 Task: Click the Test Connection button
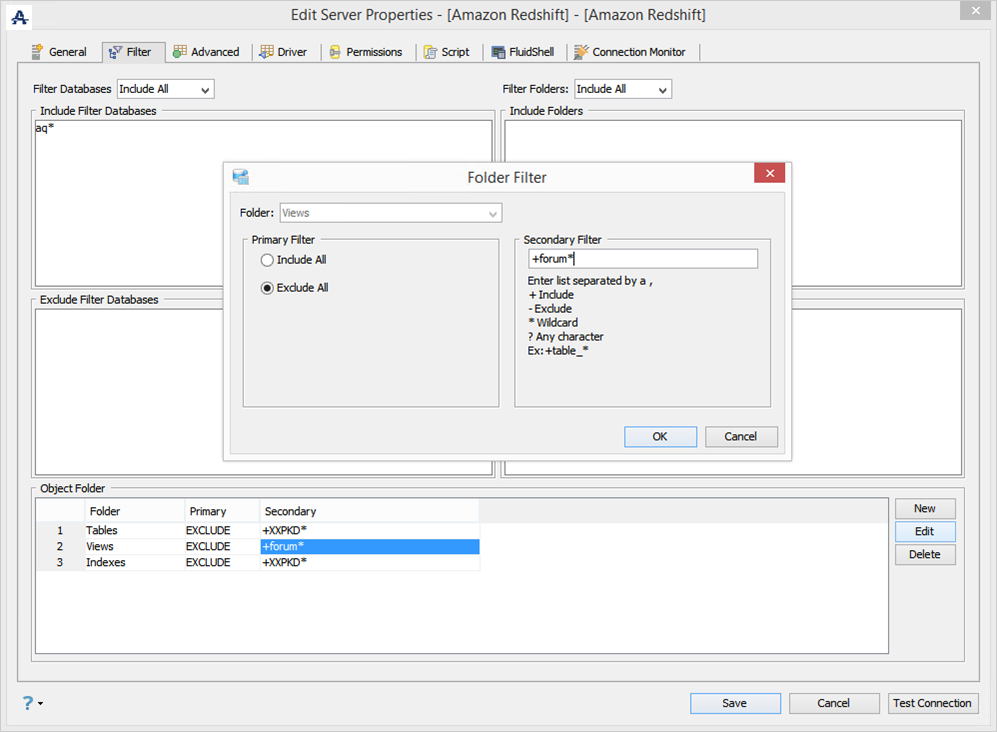pos(932,703)
